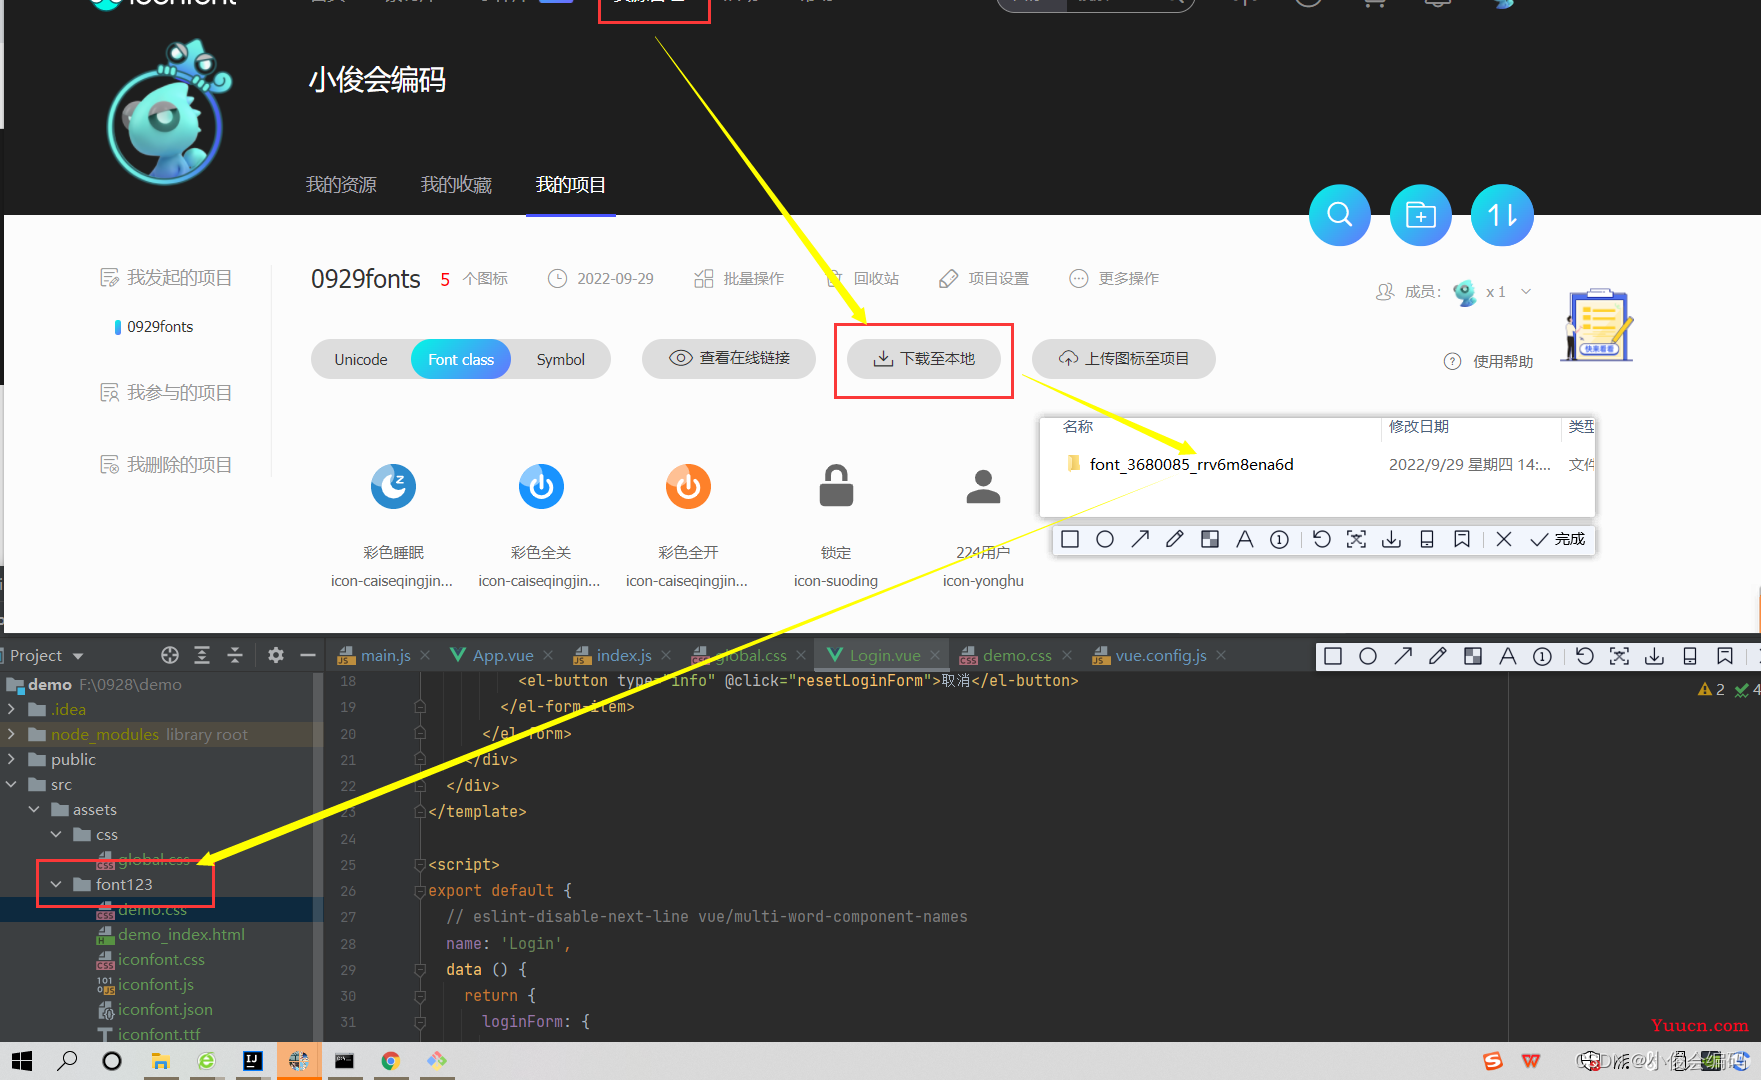
Task: Switch icon format to Unicode
Action: point(361,359)
